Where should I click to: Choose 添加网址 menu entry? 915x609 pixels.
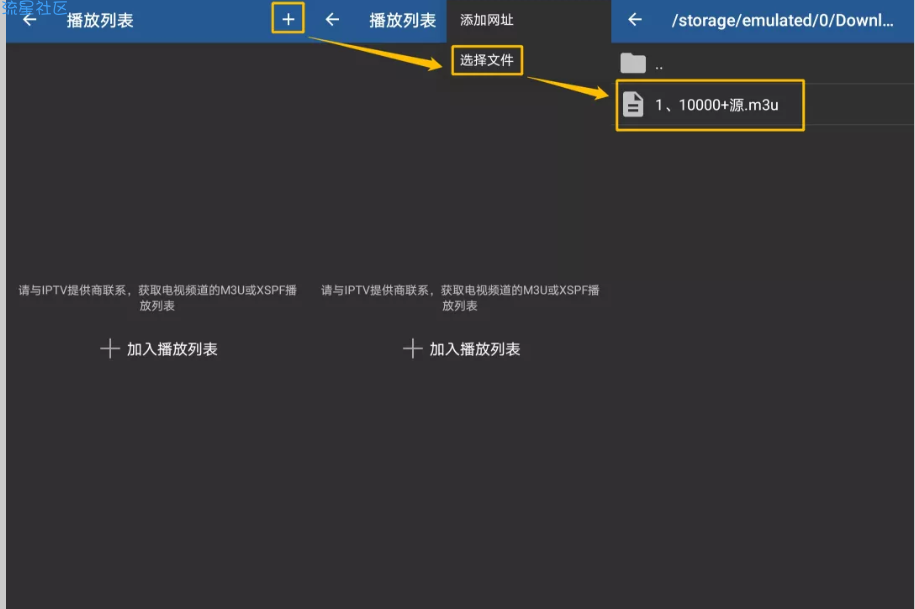[487, 20]
